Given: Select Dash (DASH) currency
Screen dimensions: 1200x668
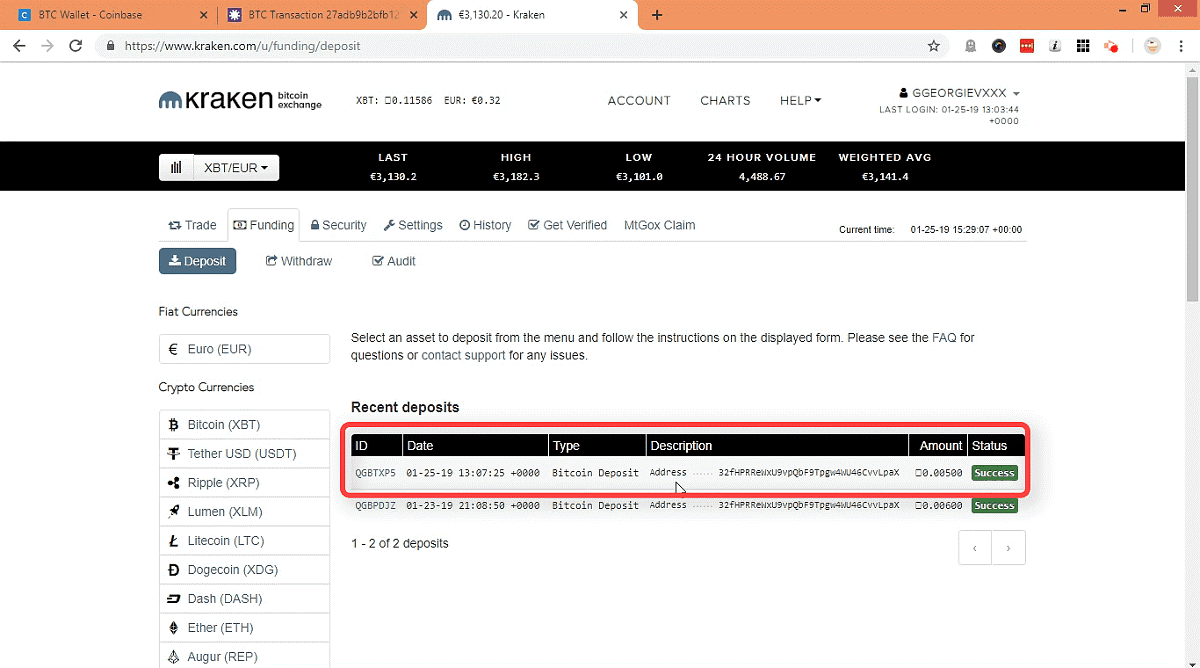Looking at the screenshot, I should coord(244,599).
